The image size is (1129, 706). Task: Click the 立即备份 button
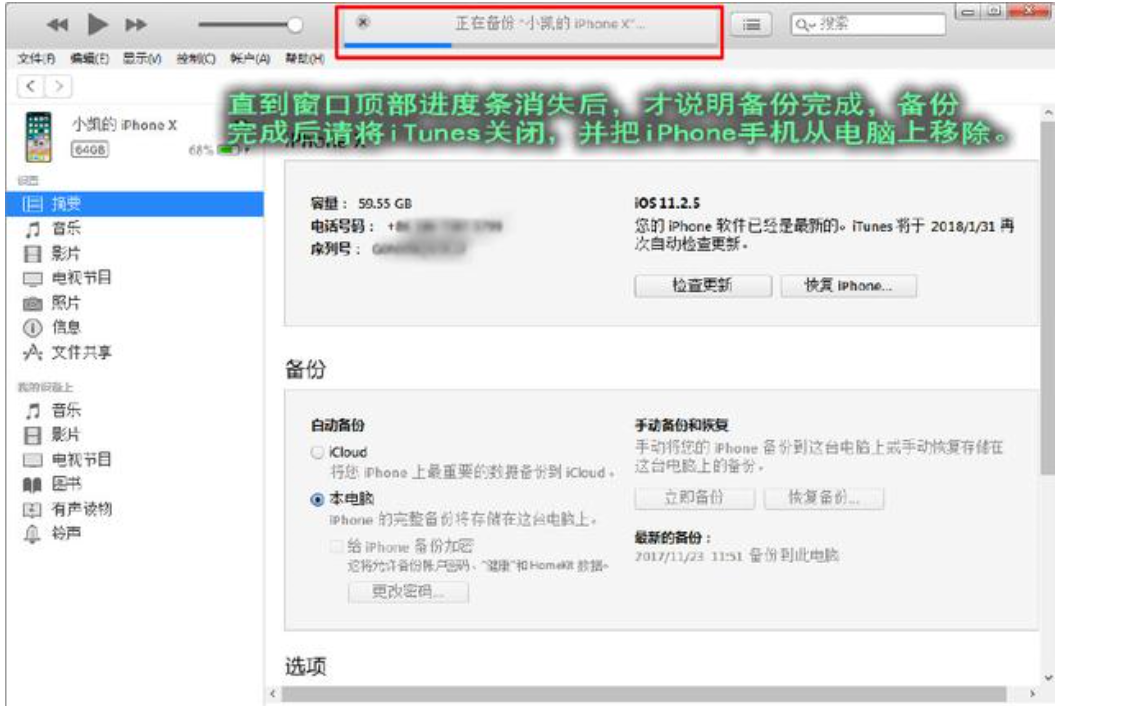click(694, 497)
